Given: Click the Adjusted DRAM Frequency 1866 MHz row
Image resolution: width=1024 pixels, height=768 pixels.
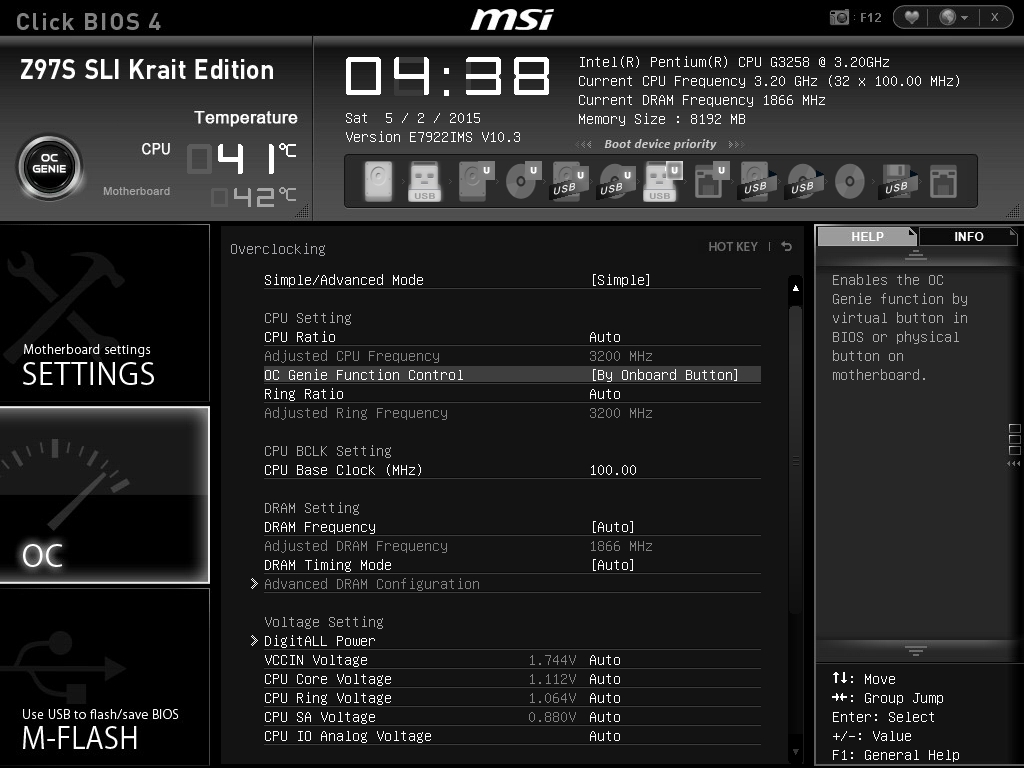Looking at the screenshot, I should click(x=512, y=546).
